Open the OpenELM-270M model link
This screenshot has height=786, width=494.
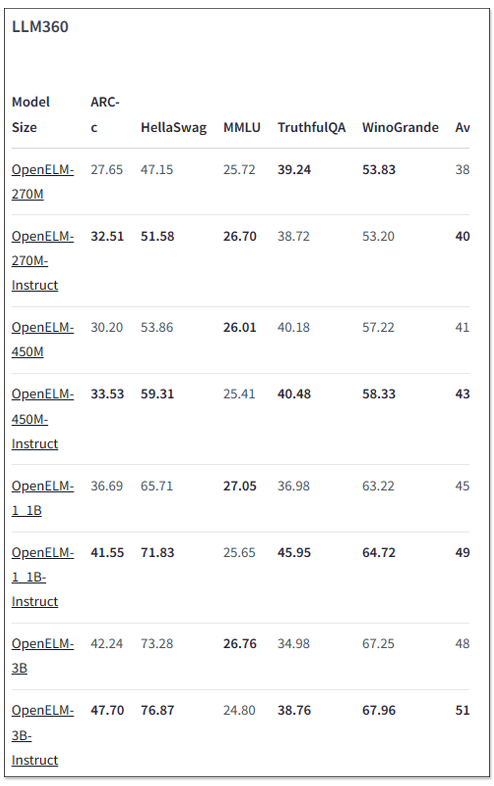(x=43, y=181)
